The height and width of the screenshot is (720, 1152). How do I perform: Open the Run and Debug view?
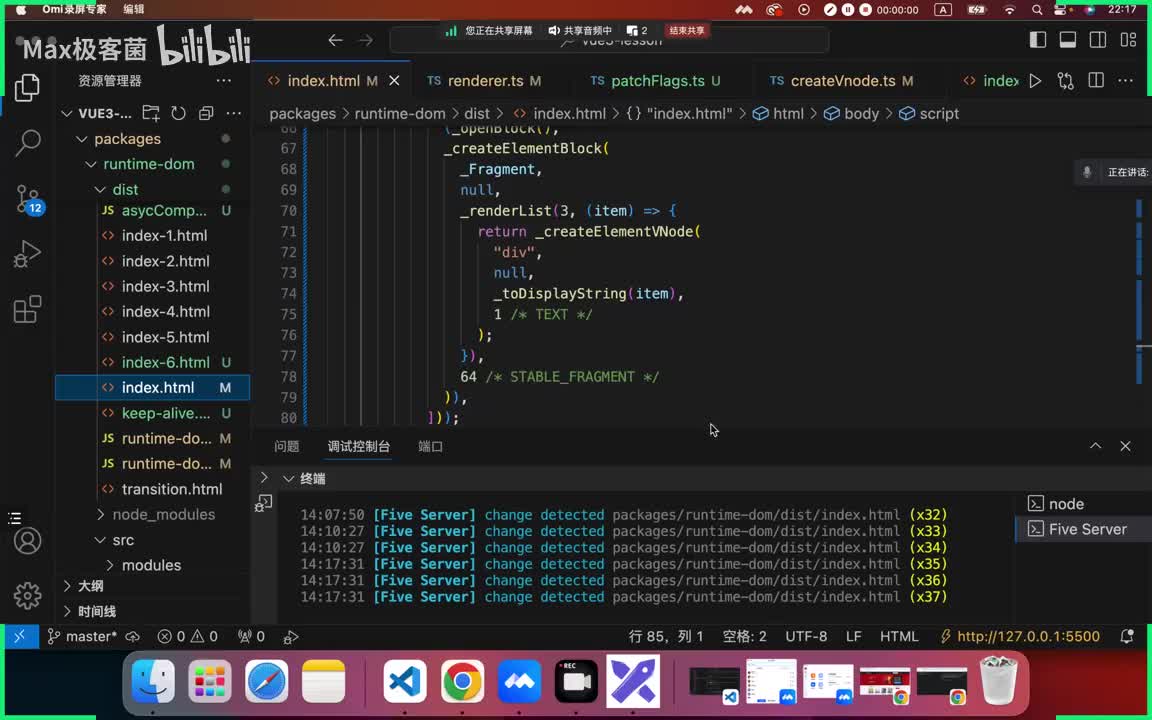(x=28, y=255)
